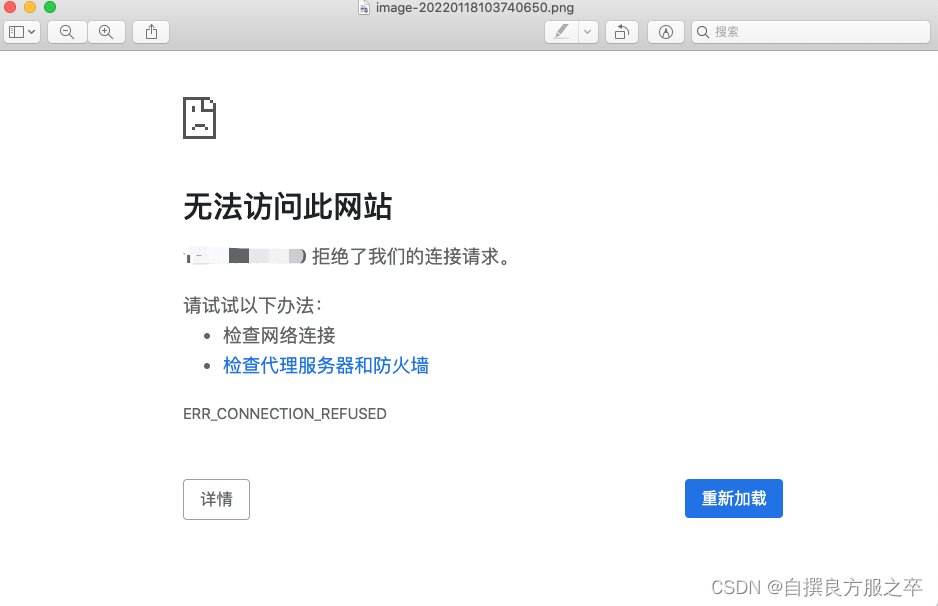Click the 拒绝了我们的连接请求 message
Screen dimensions: 938x606
point(411,257)
